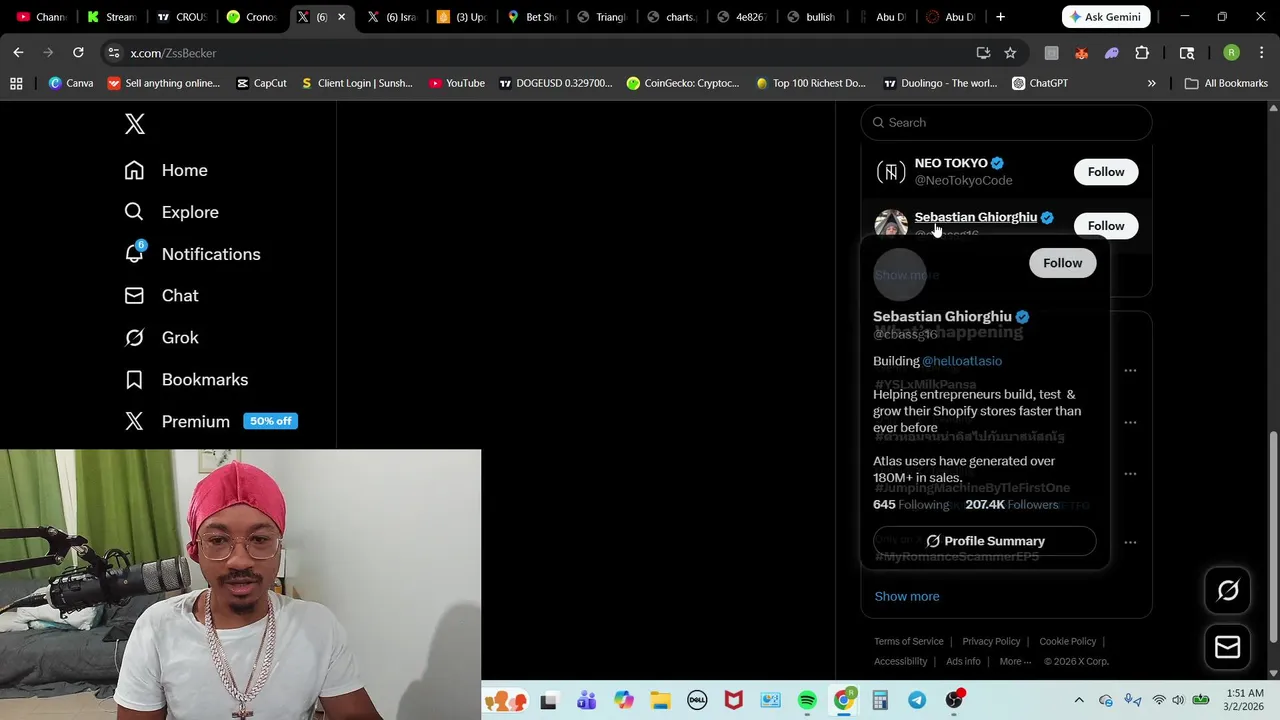1280x720 pixels.
Task: Open the Chrome three-dot menu
Action: (x=1260, y=53)
